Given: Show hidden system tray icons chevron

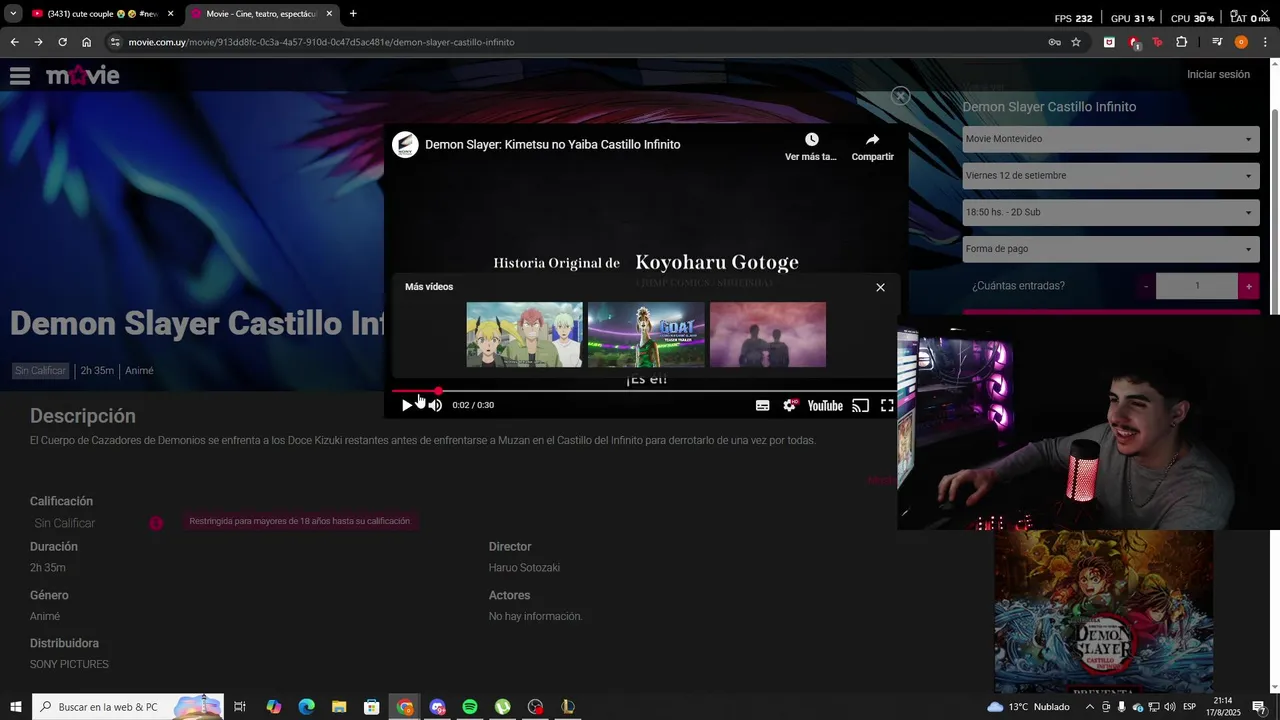Looking at the screenshot, I should click(1090, 707).
